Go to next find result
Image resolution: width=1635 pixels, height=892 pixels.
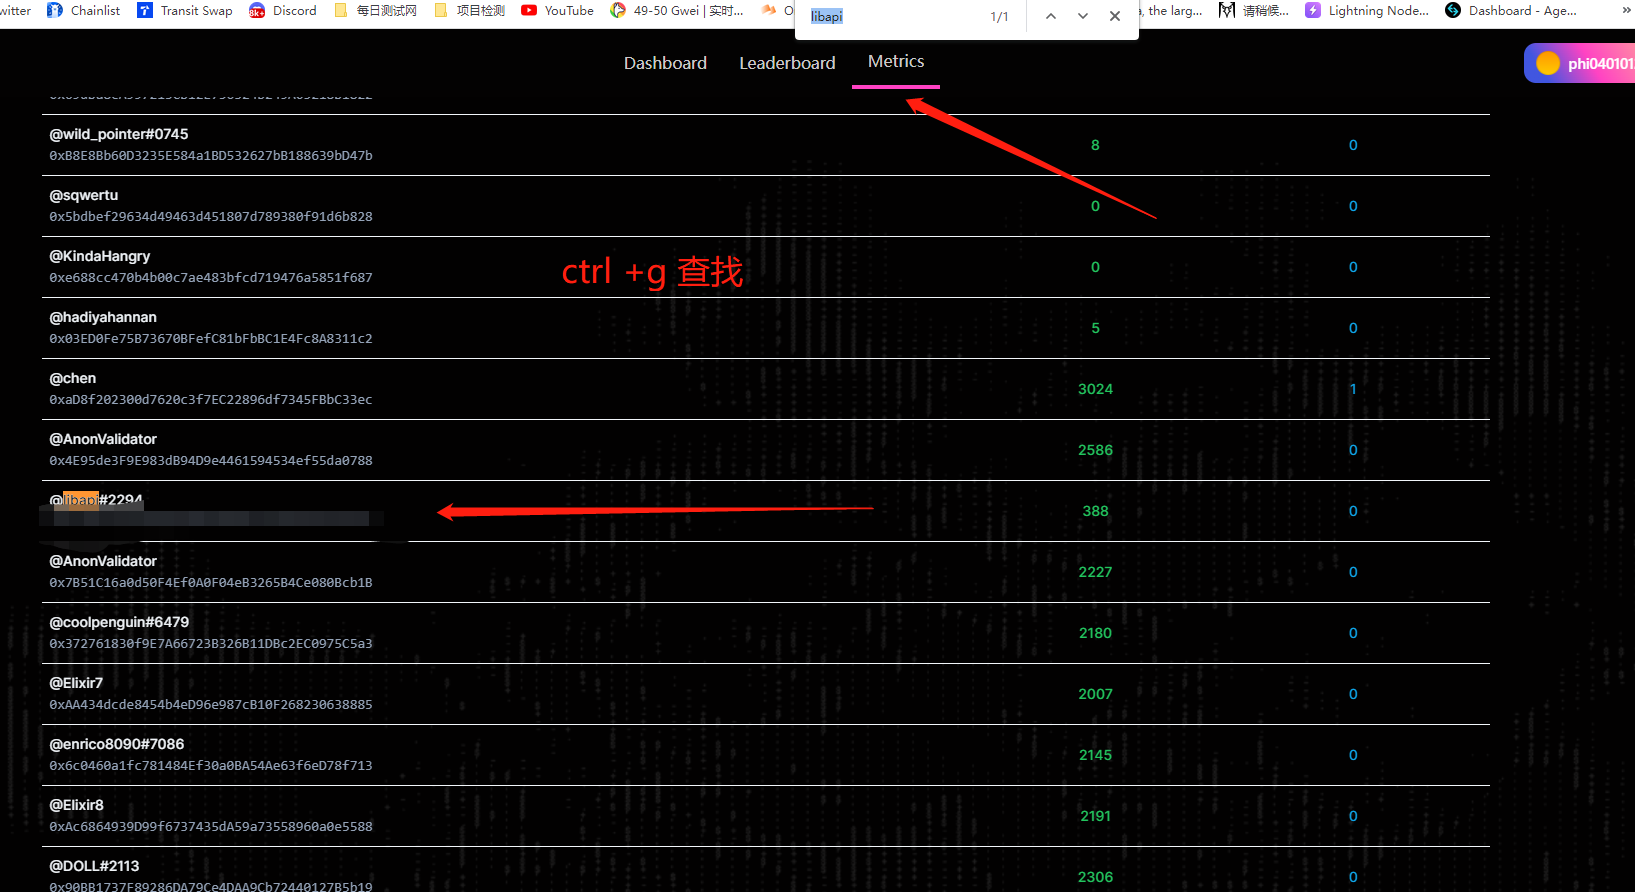[1083, 16]
